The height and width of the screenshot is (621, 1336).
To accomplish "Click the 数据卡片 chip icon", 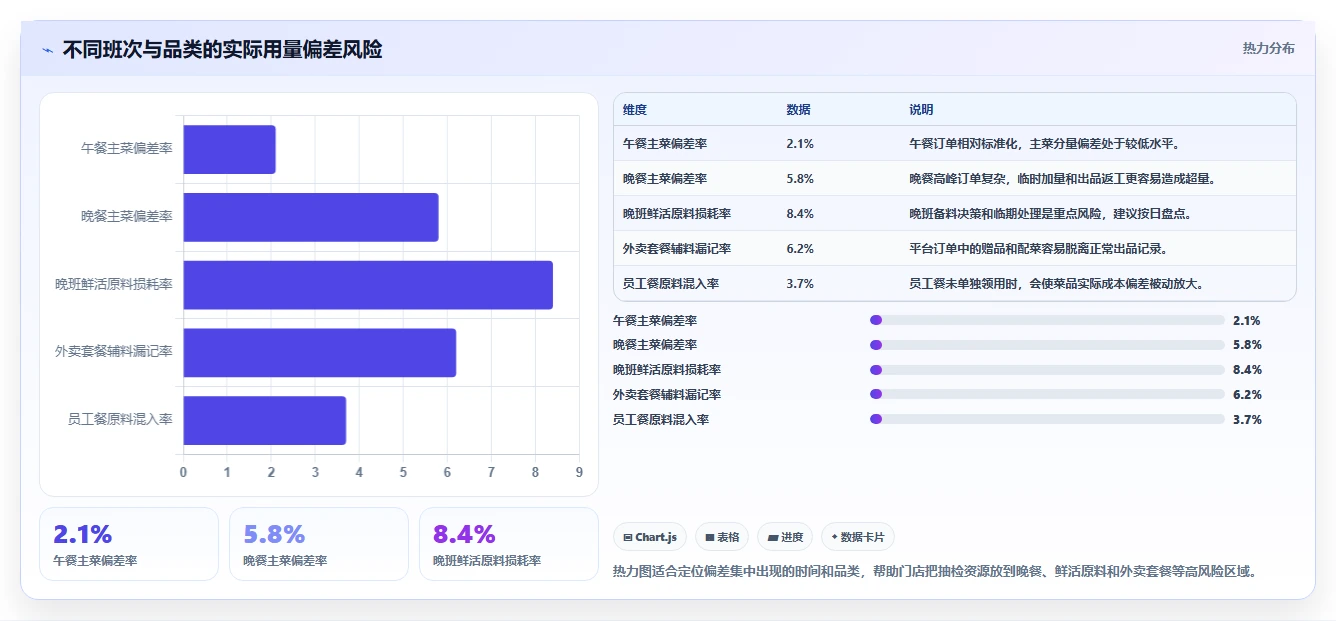I will 834,537.
